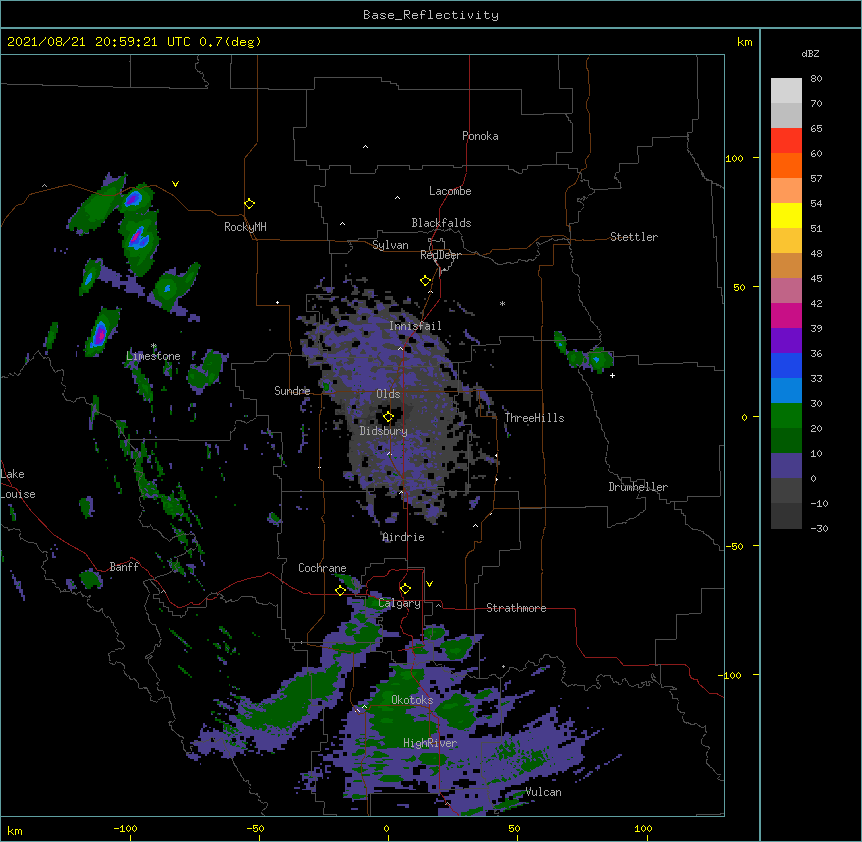The width and height of the screenshot is (862, 842).
Task: Click the yellow diamond marker above Calgary
Action: (x=405, y=589)
